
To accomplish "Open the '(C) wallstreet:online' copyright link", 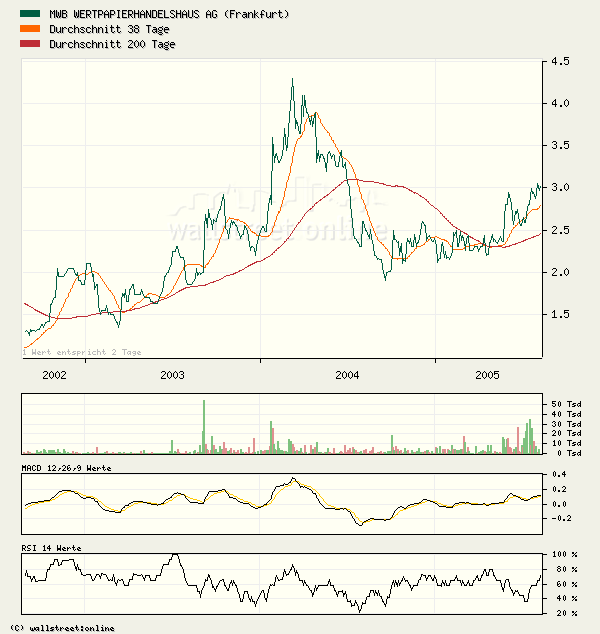I will pyautogui.click(x=58, y=627).
